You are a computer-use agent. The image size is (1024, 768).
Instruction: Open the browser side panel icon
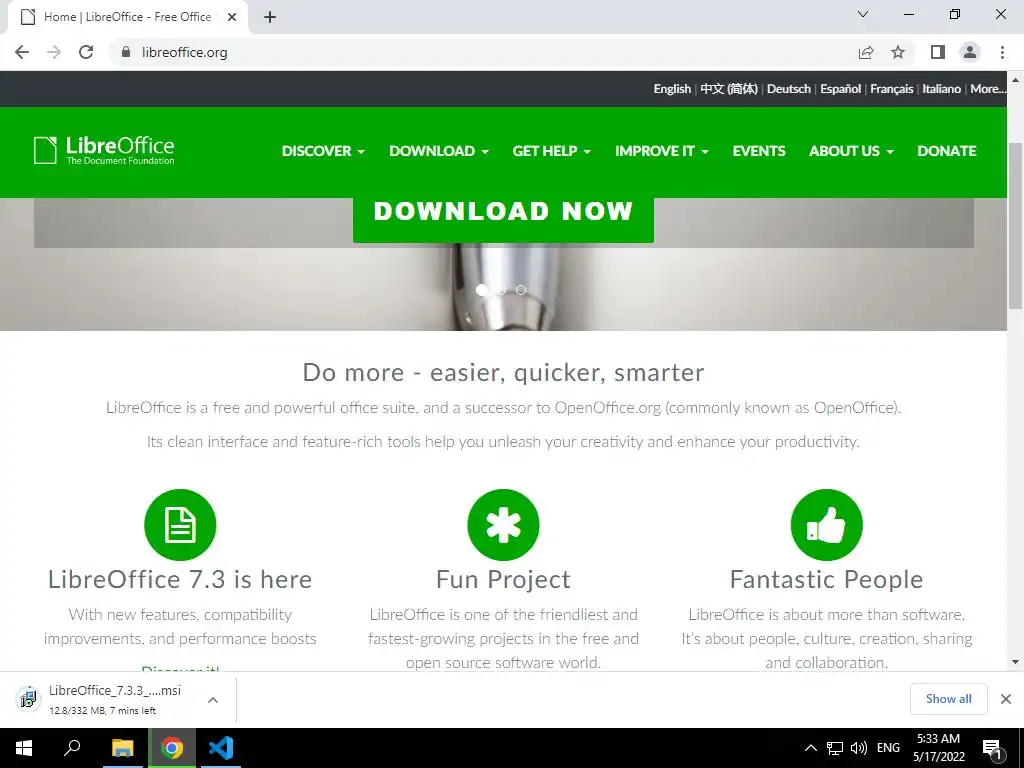pos(938,52)
